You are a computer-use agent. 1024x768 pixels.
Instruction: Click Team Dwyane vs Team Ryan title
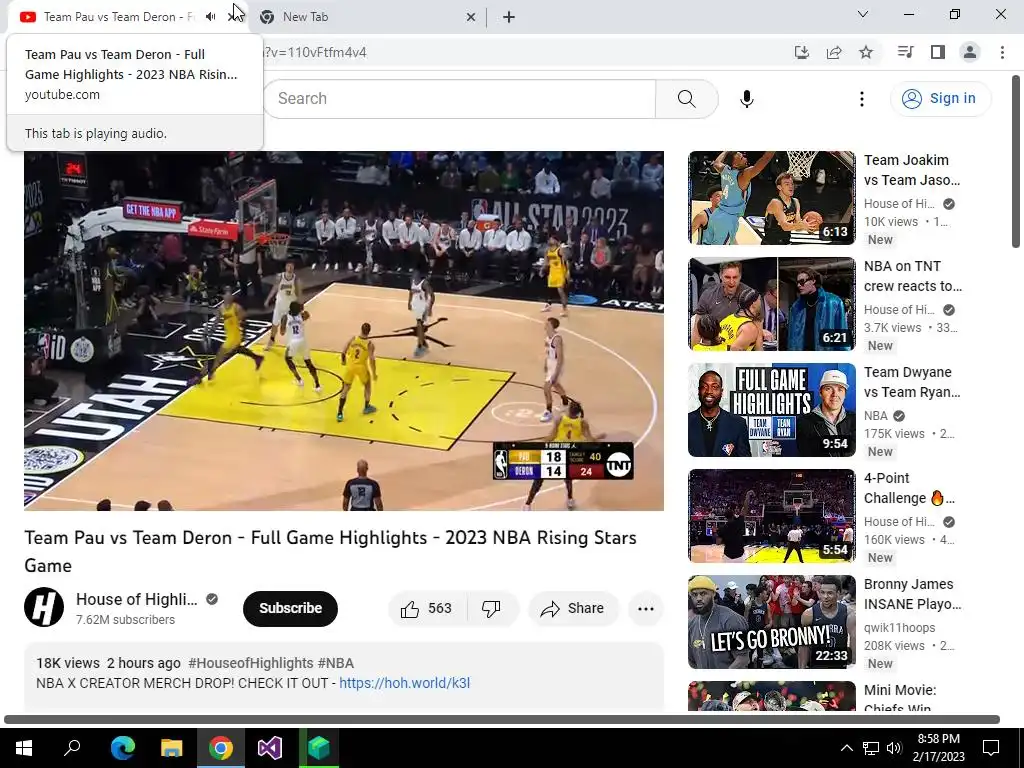pos(912,382)
